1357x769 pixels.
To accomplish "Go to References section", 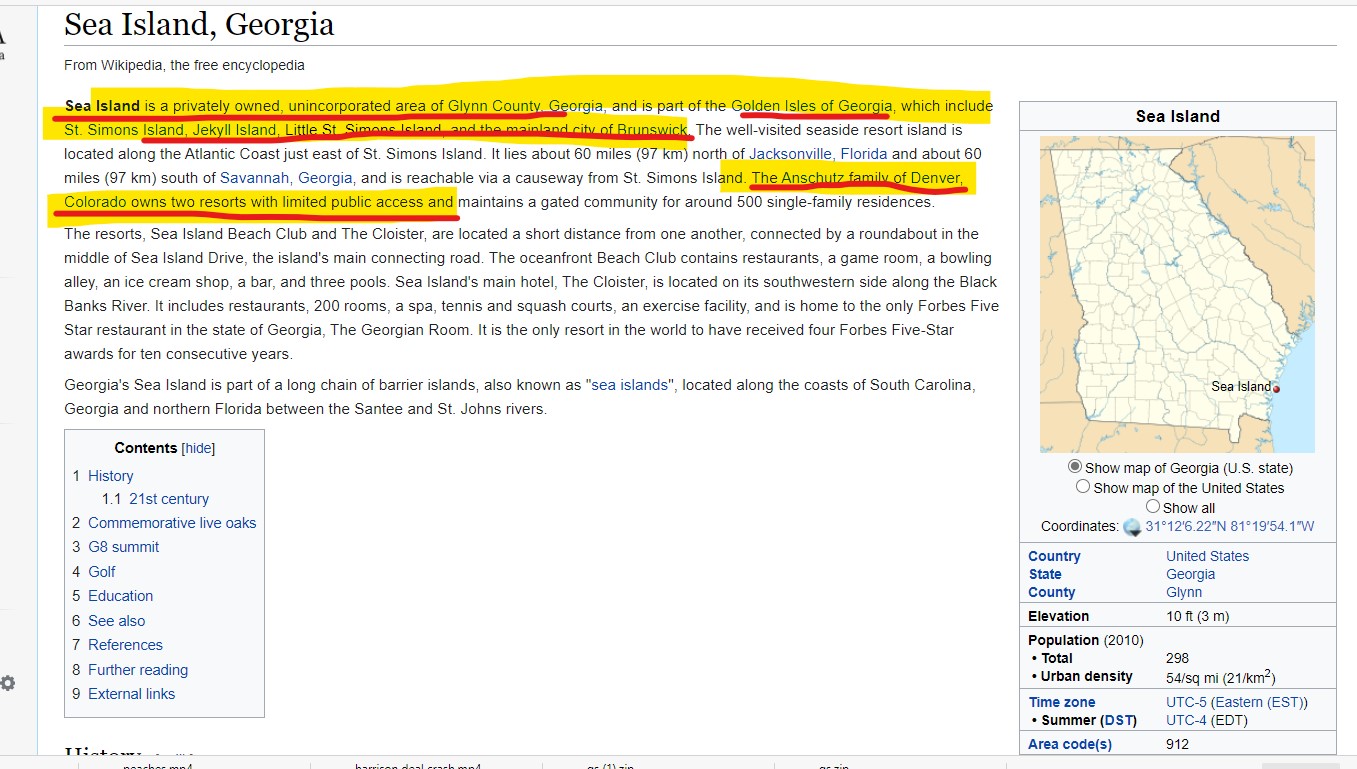I will (x=125, y=645).
